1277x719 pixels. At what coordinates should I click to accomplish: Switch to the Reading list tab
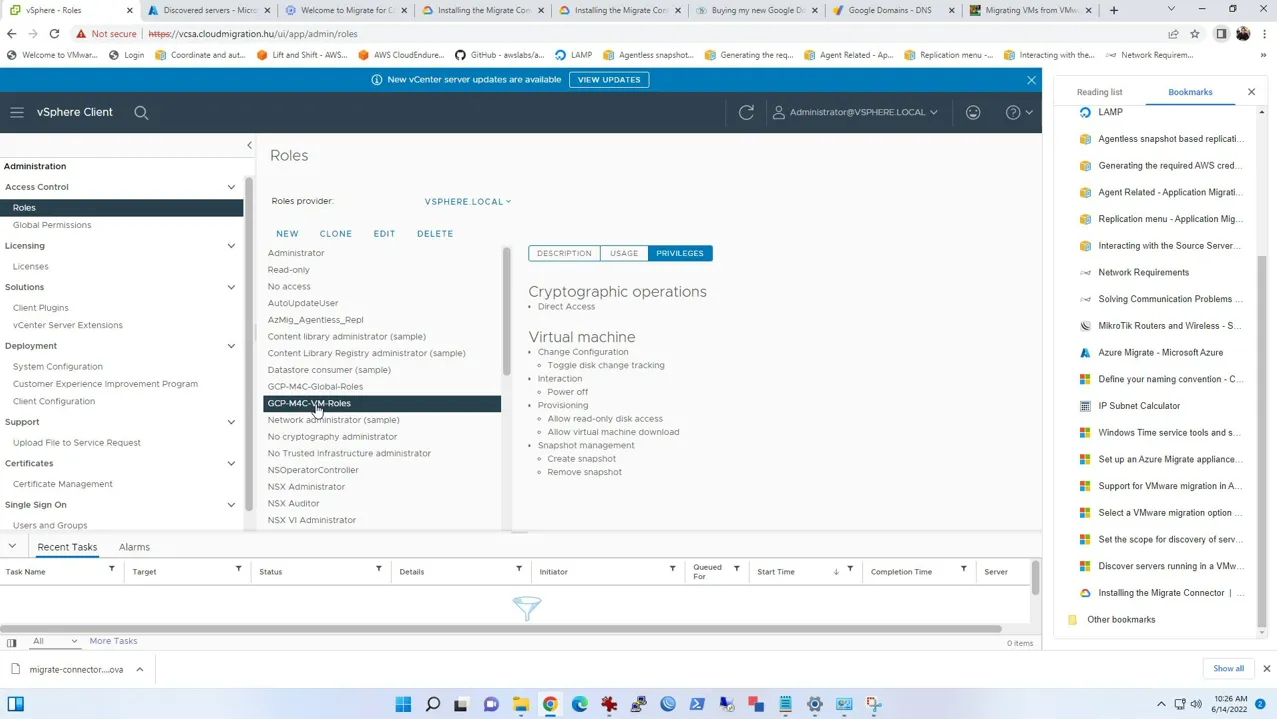pyautogui.click(x=1099, y=92)
